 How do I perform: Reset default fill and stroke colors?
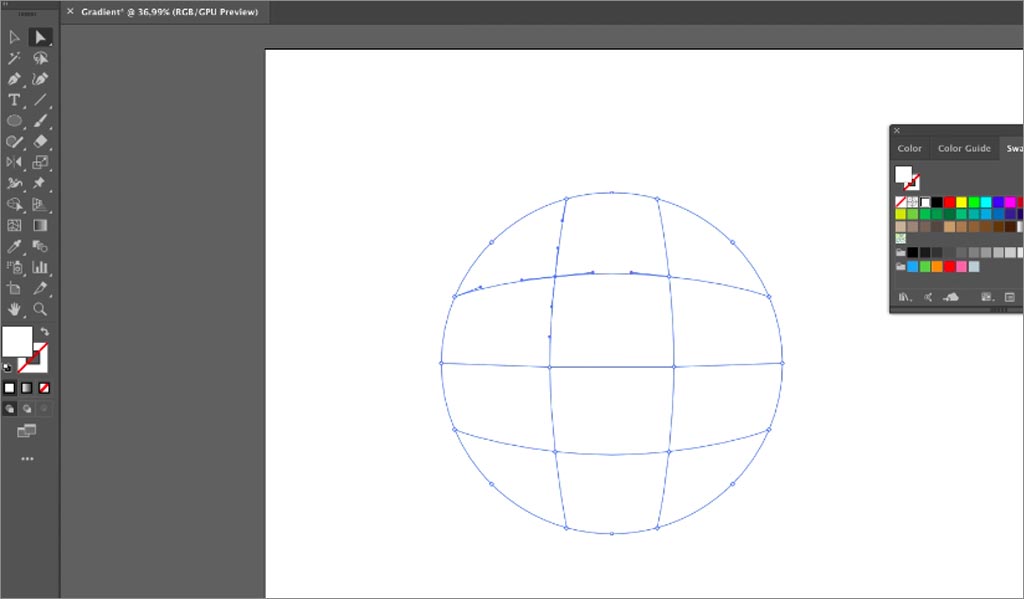click(x=8, y=368)
